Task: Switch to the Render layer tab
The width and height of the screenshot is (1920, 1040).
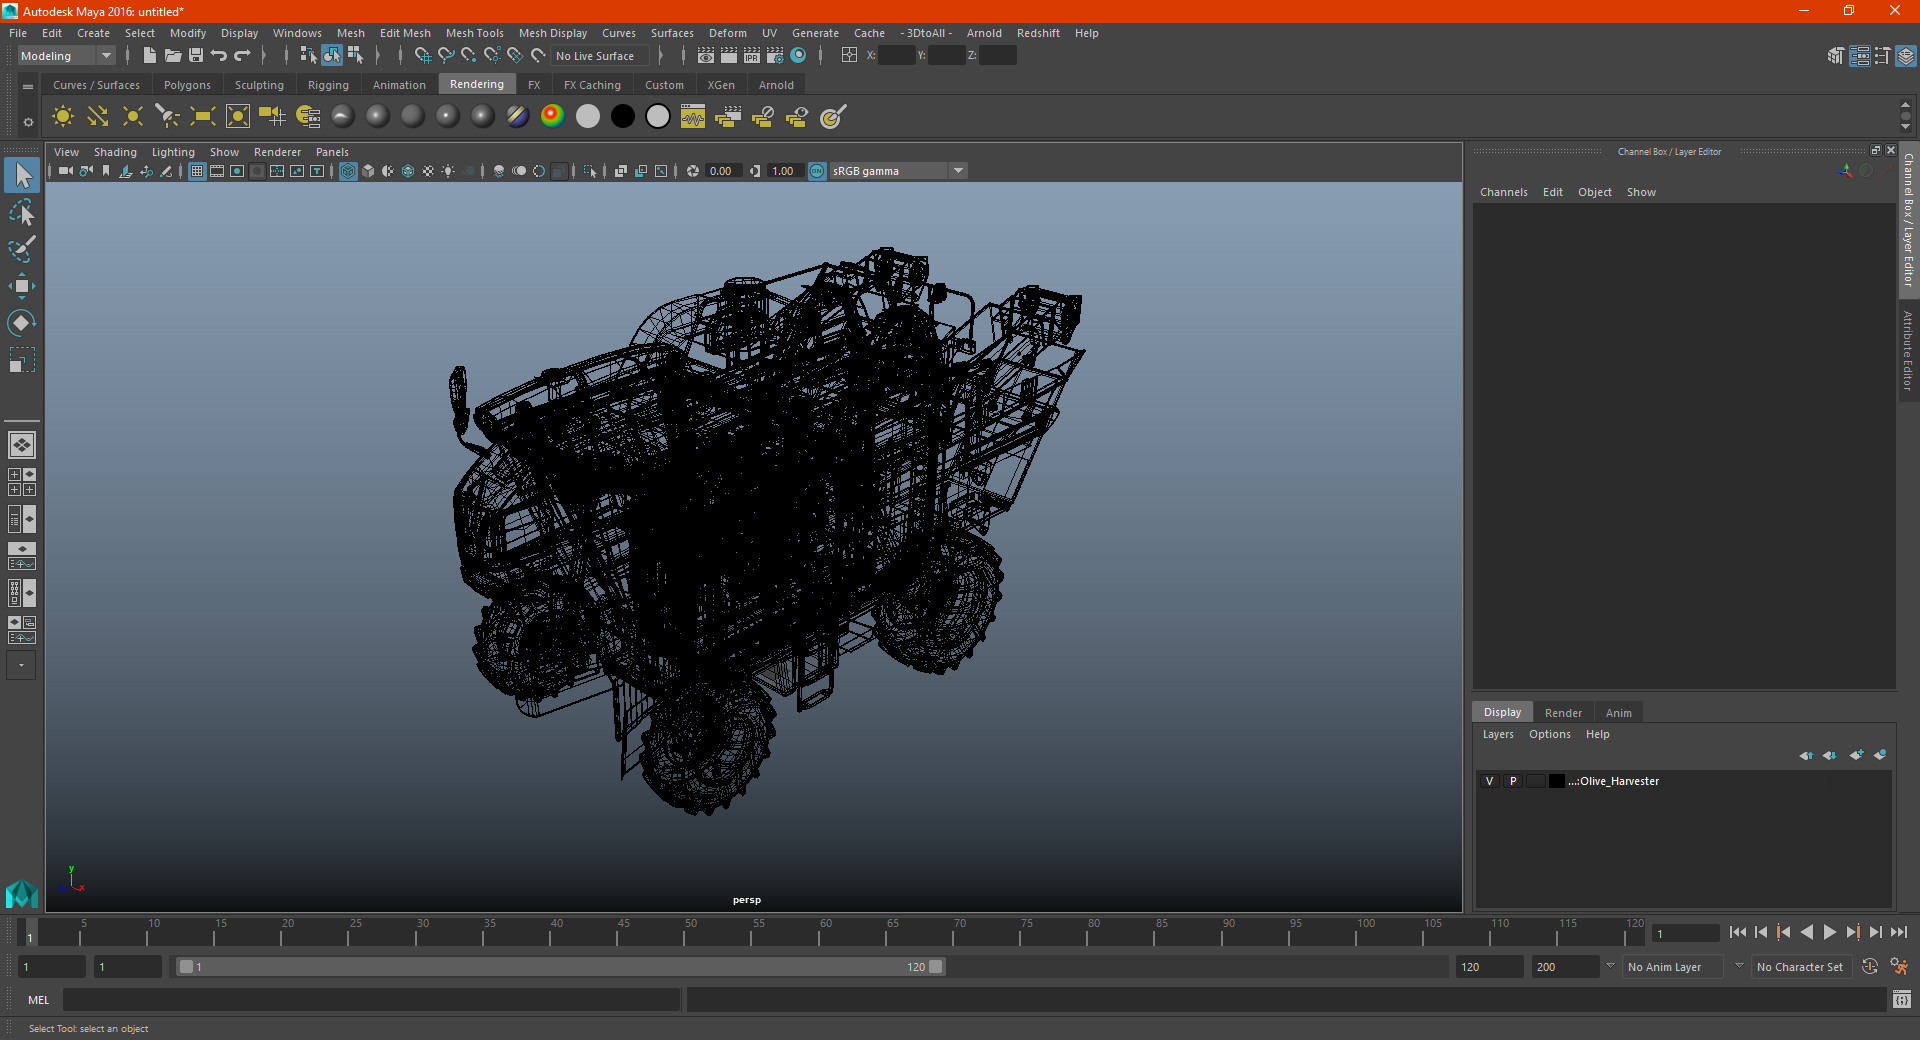Action: pyautogui.click(x=1563, y=713)
